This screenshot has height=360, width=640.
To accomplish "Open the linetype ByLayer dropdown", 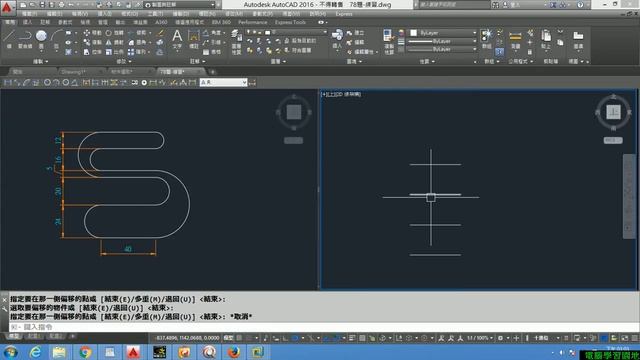I will [443, 49].
